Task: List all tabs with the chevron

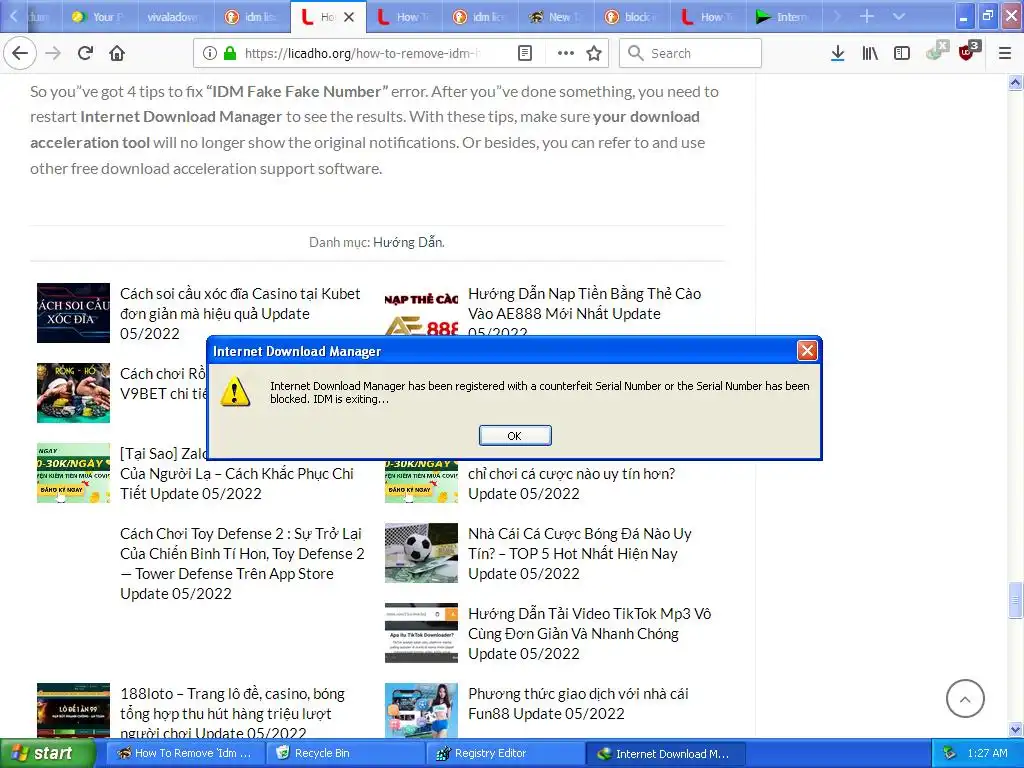Action: pyautogui.click(x=899, y=16)
